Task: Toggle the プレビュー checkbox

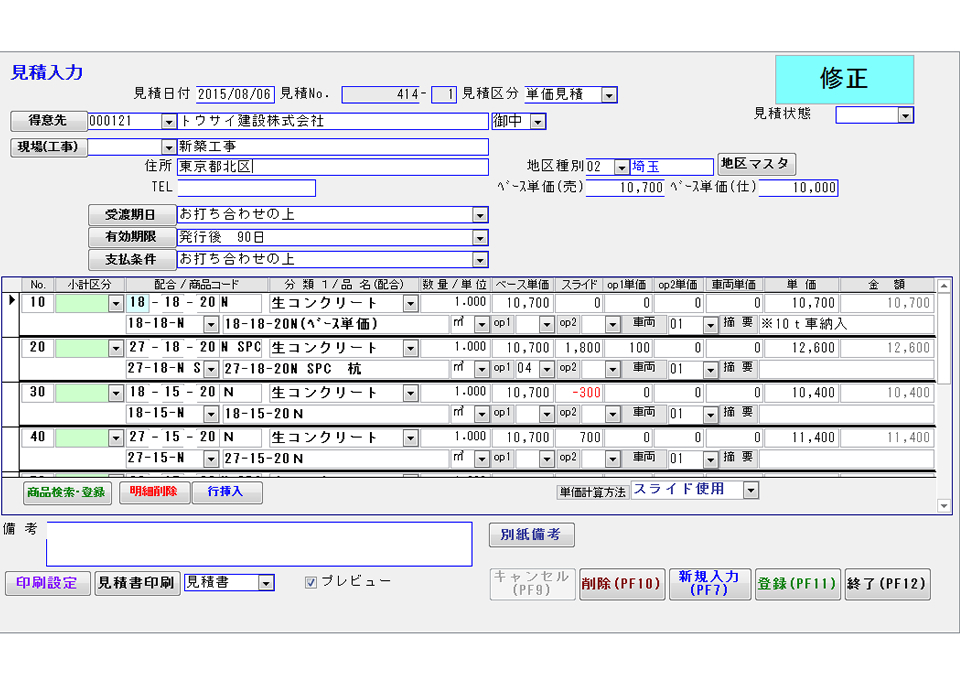Action: [x=311, y=582]
